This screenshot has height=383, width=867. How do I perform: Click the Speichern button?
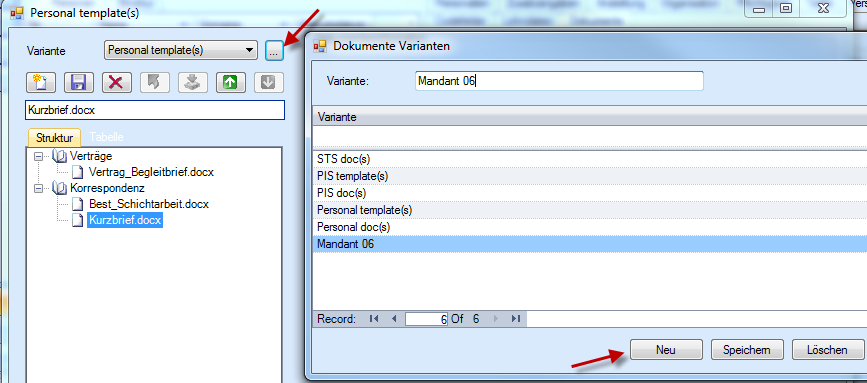746,349
